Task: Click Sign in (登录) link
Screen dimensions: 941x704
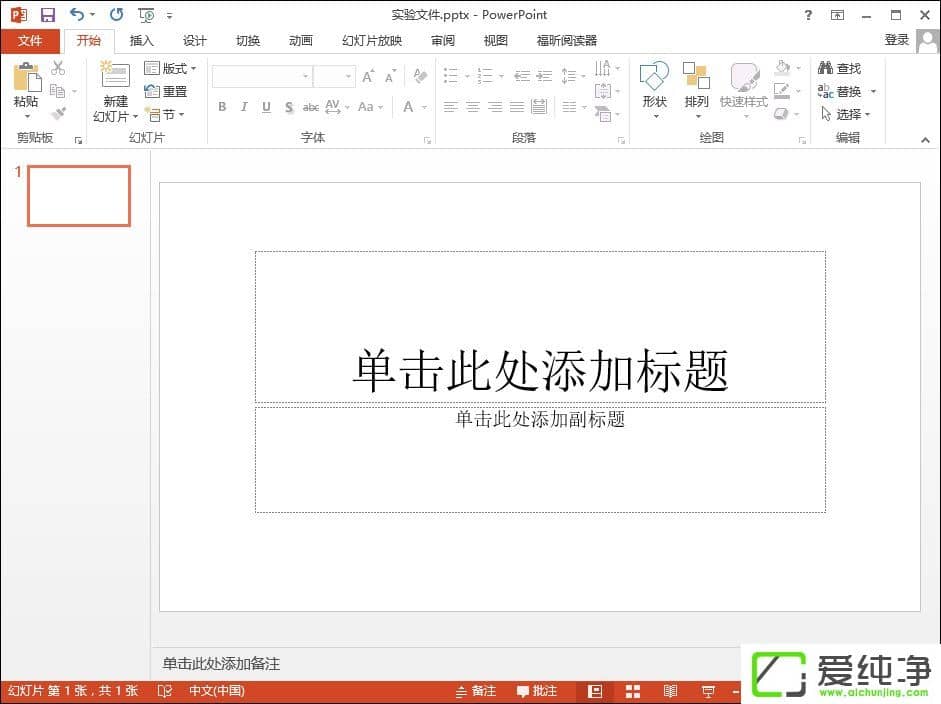Action: (897, 40)
